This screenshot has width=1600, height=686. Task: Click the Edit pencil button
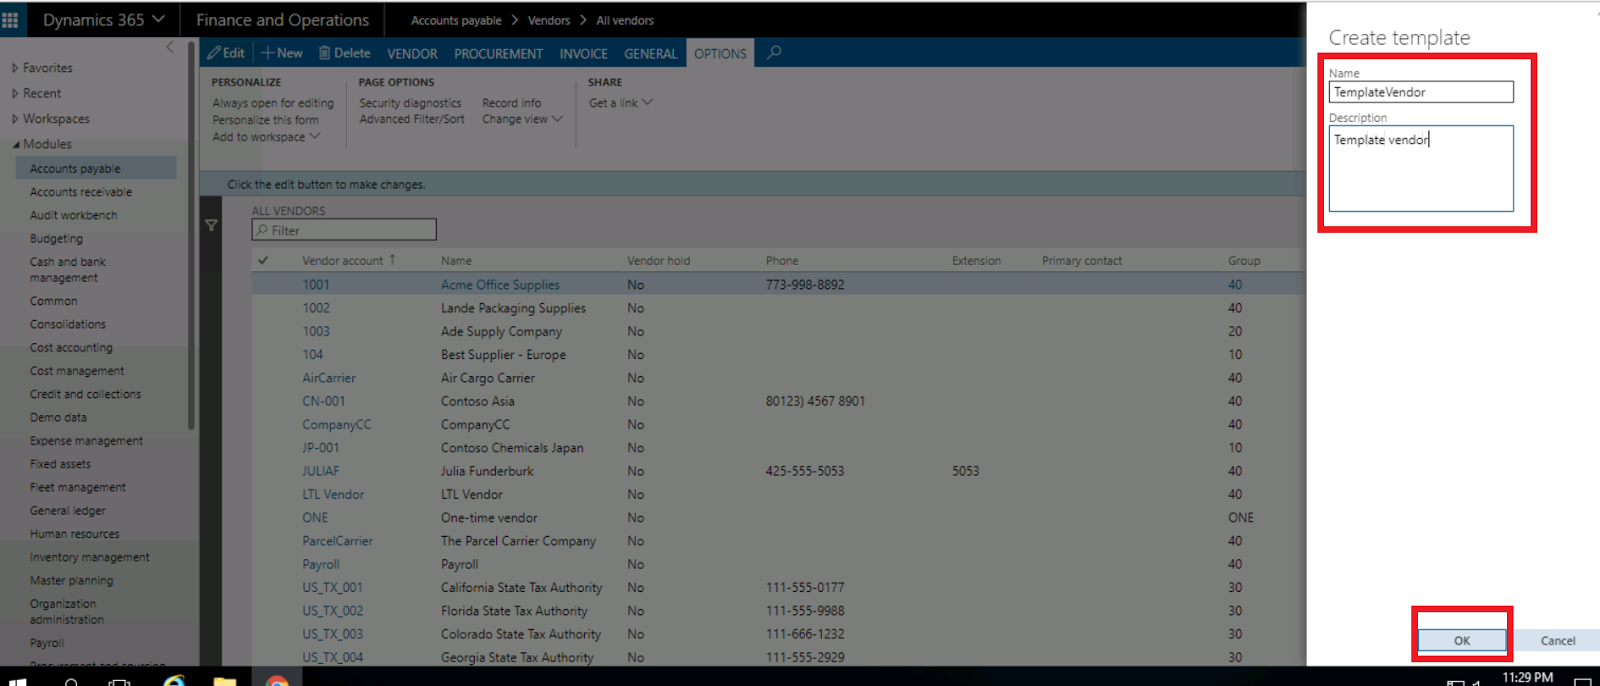tap(226, 53)
